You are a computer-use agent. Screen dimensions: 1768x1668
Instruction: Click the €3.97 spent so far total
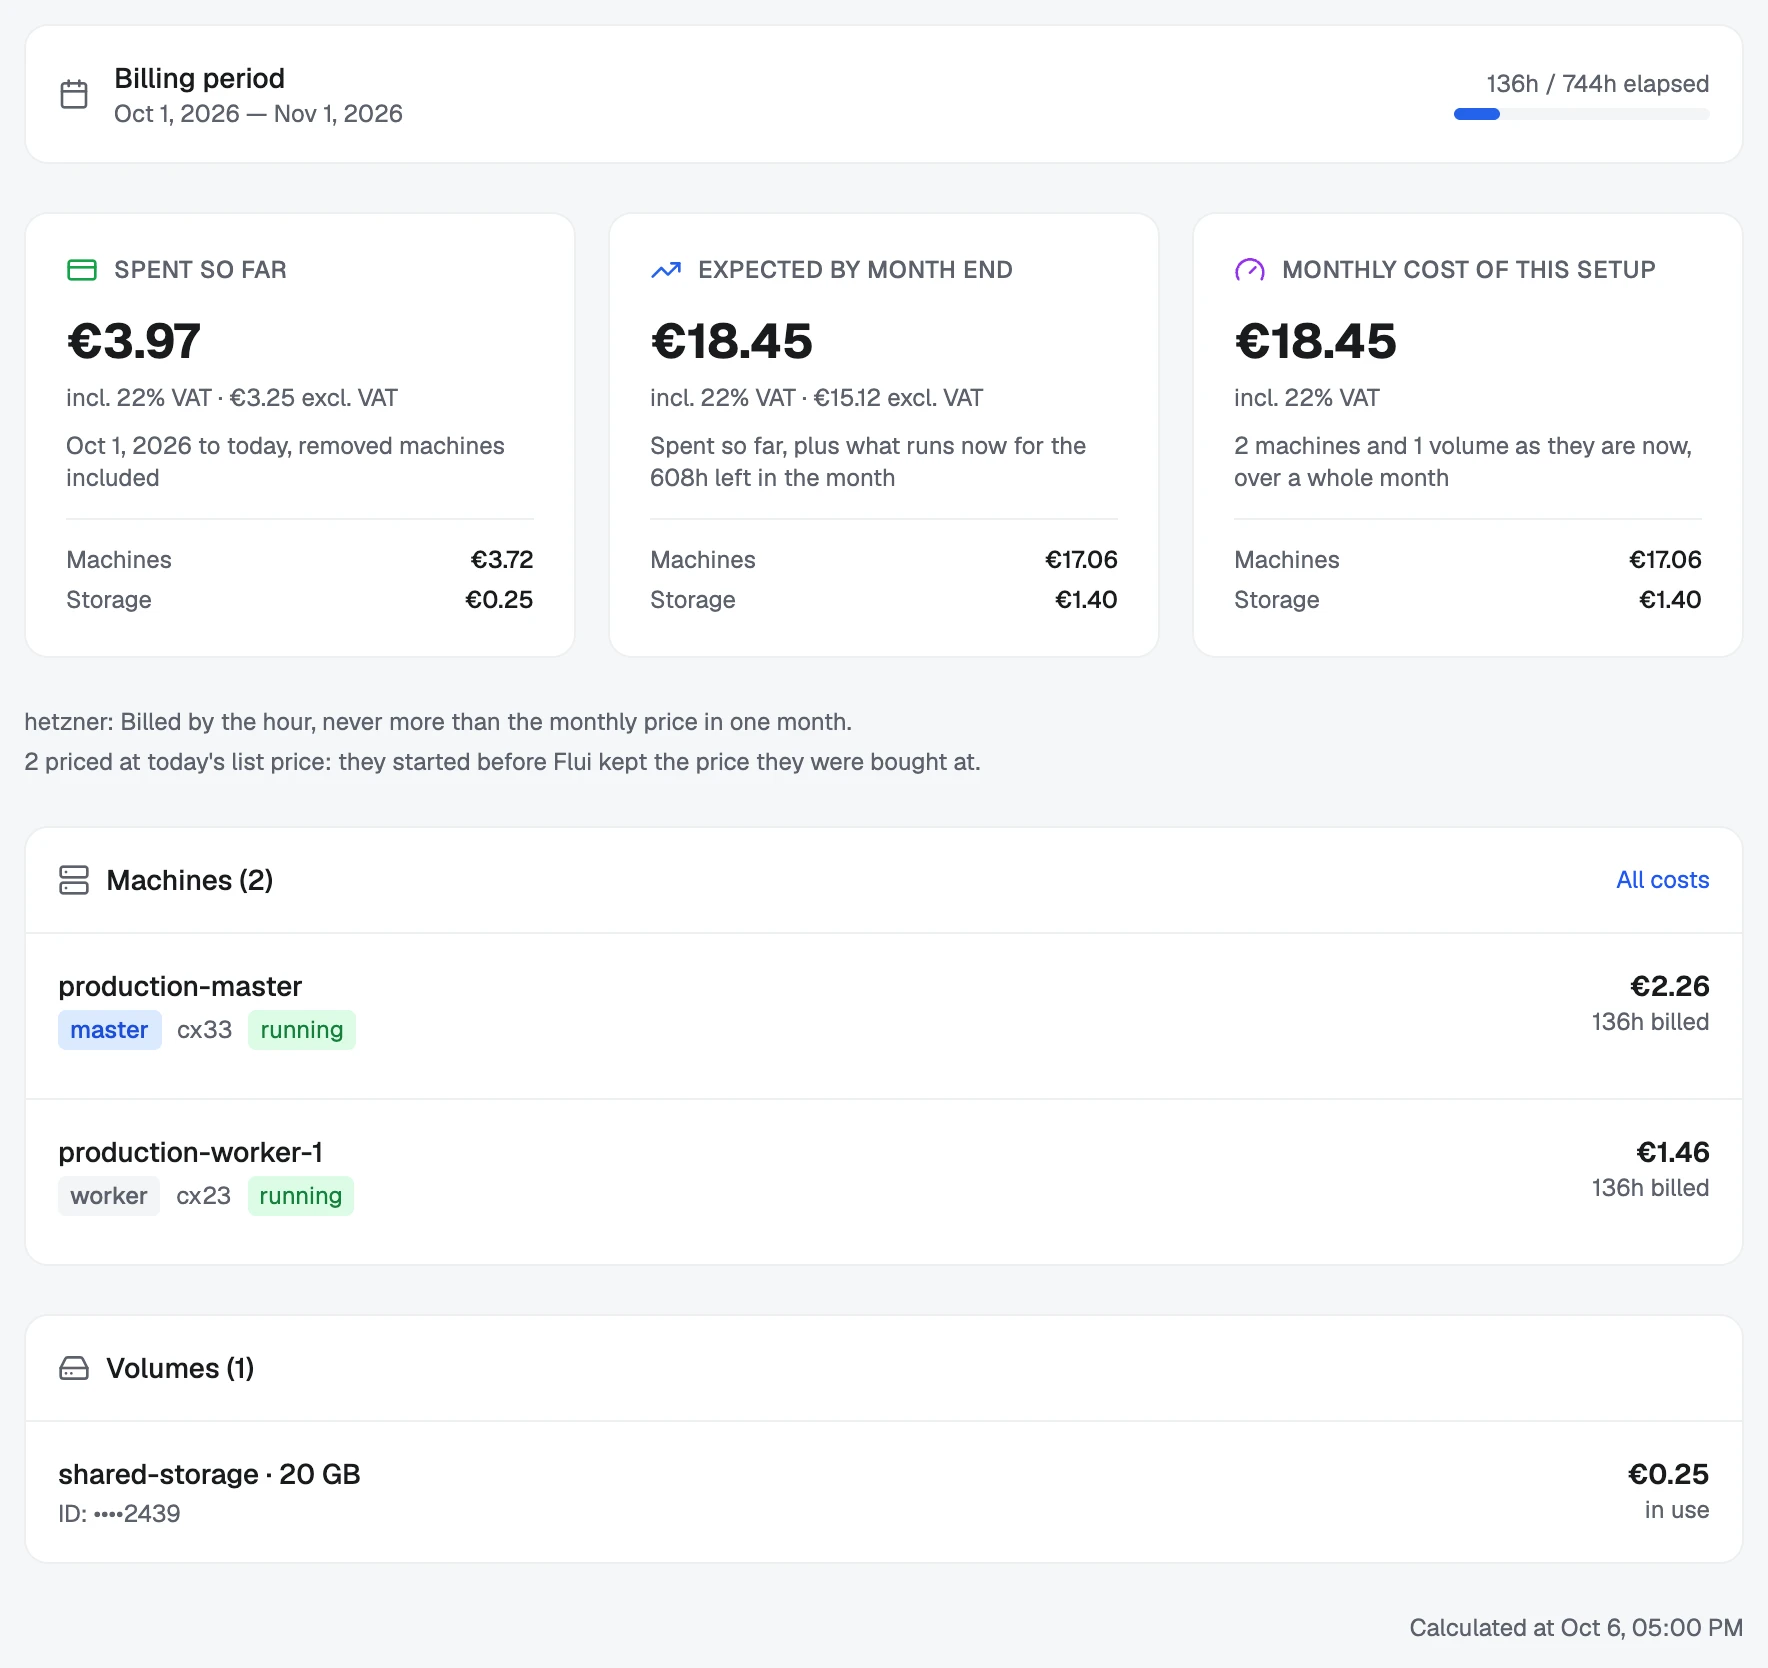134,341
